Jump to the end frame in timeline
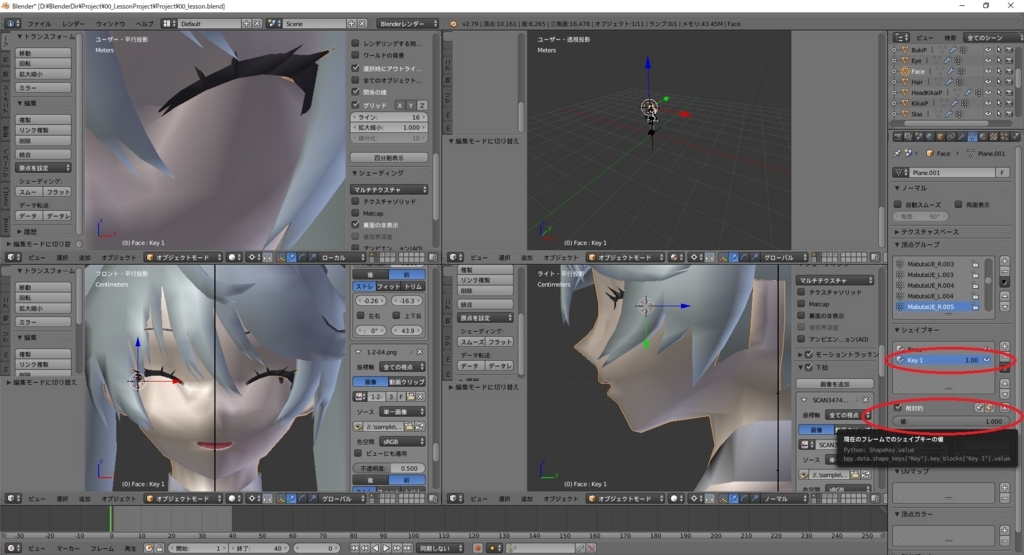 click(x=408, y=548)
